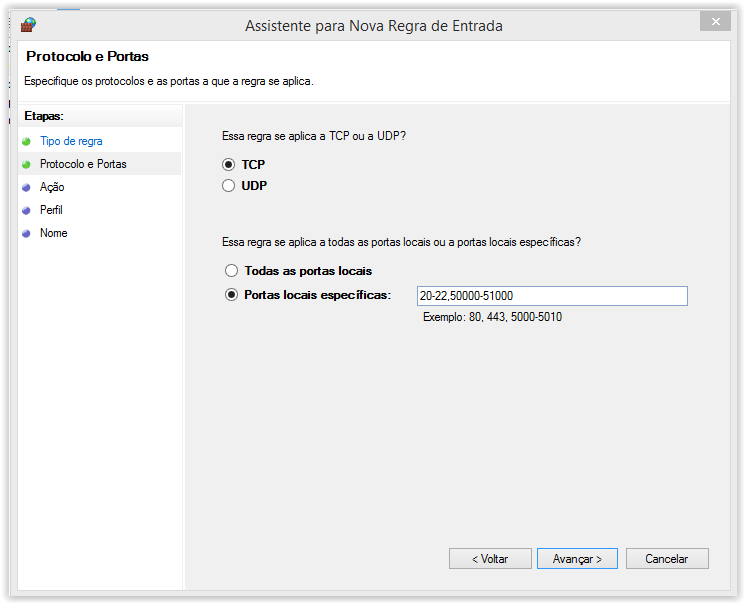
Task: Open the Perfil step in sidebar
Action: click(x=51, y=210)
